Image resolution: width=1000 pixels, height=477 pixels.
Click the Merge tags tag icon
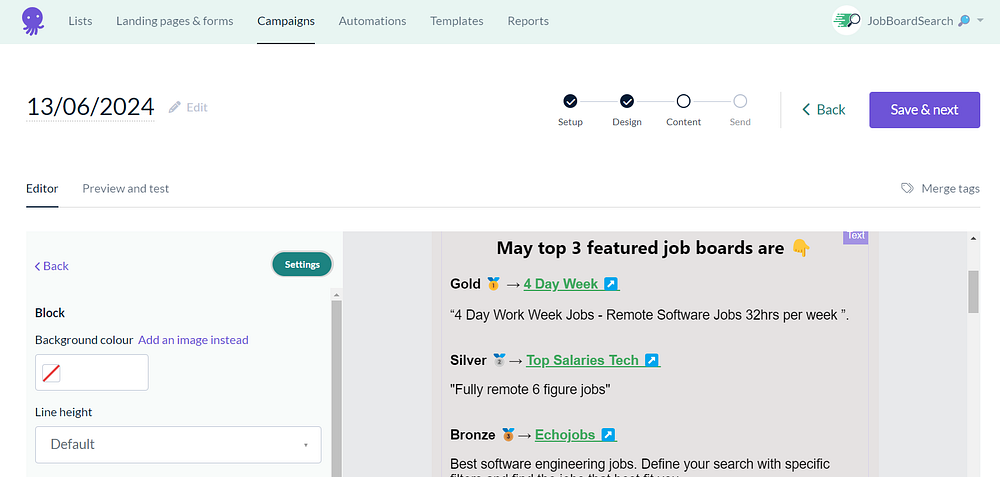tap(907, 188)
